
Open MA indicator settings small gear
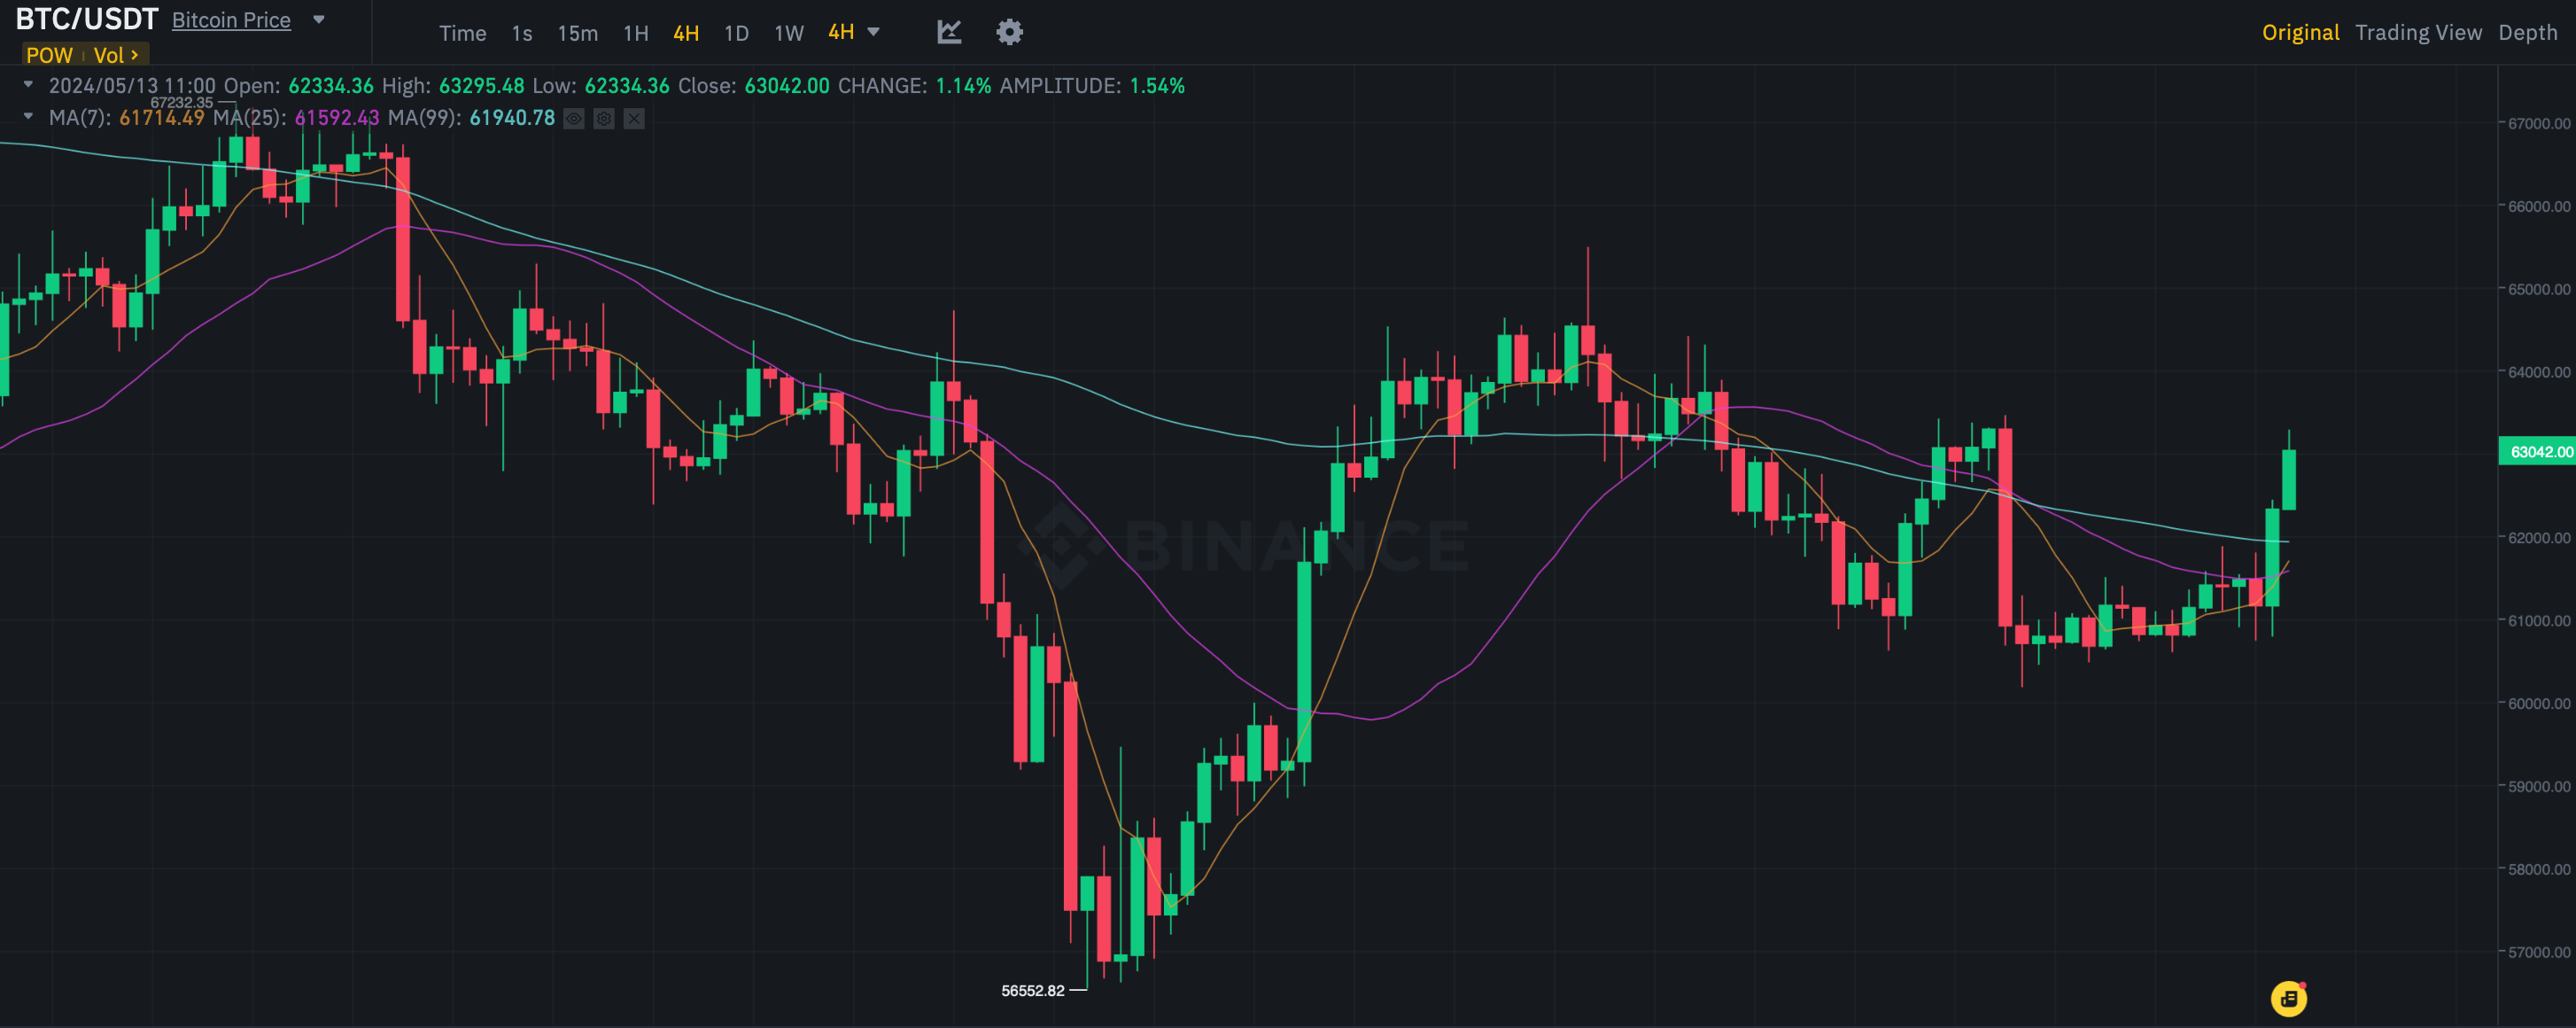[604, 119]
